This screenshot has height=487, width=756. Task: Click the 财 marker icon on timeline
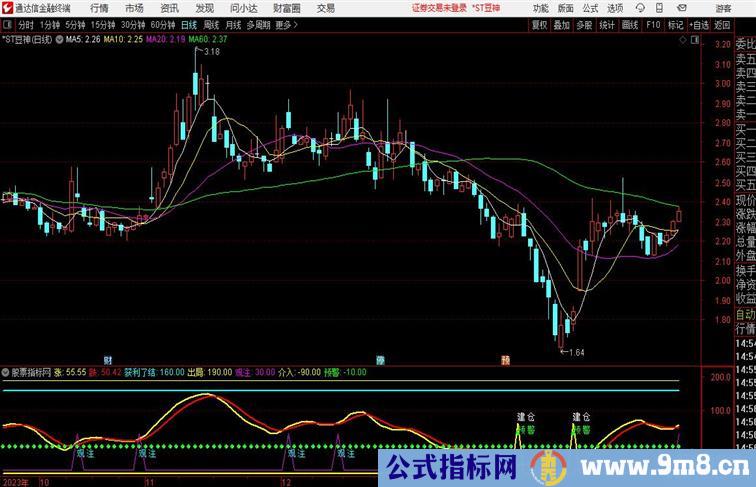pos(108,358)
